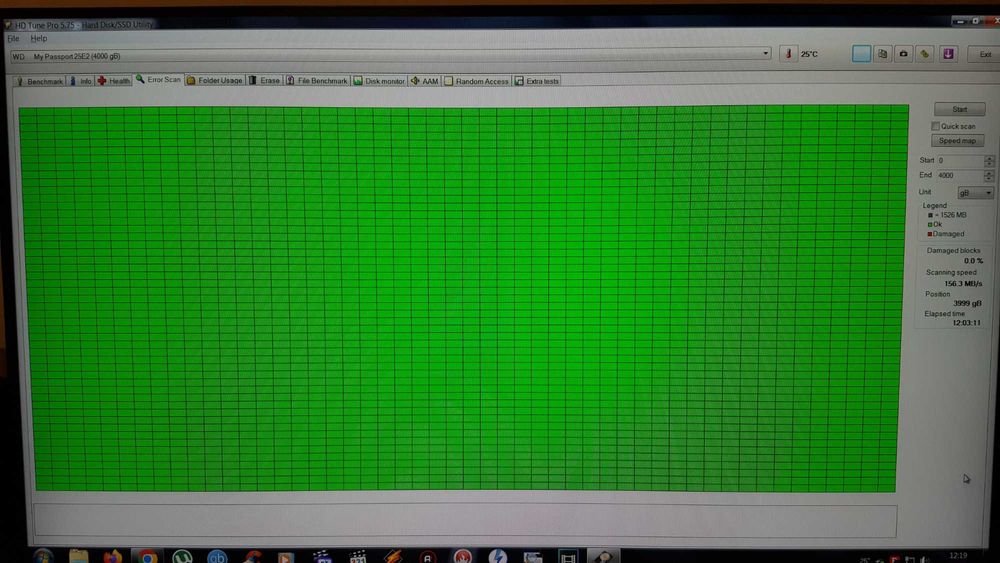1000x563 pixels.
Task: Click the taskbar clock
Action: coord(958,556)
